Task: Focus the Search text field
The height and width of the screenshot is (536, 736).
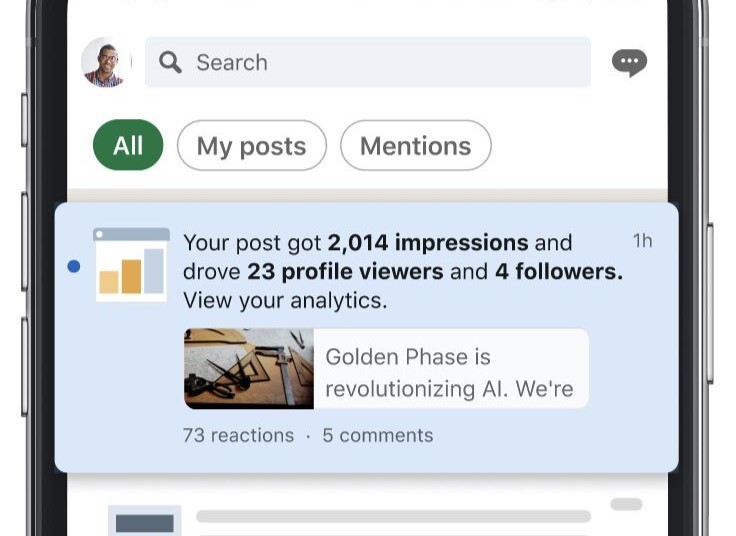Action: 380,62
